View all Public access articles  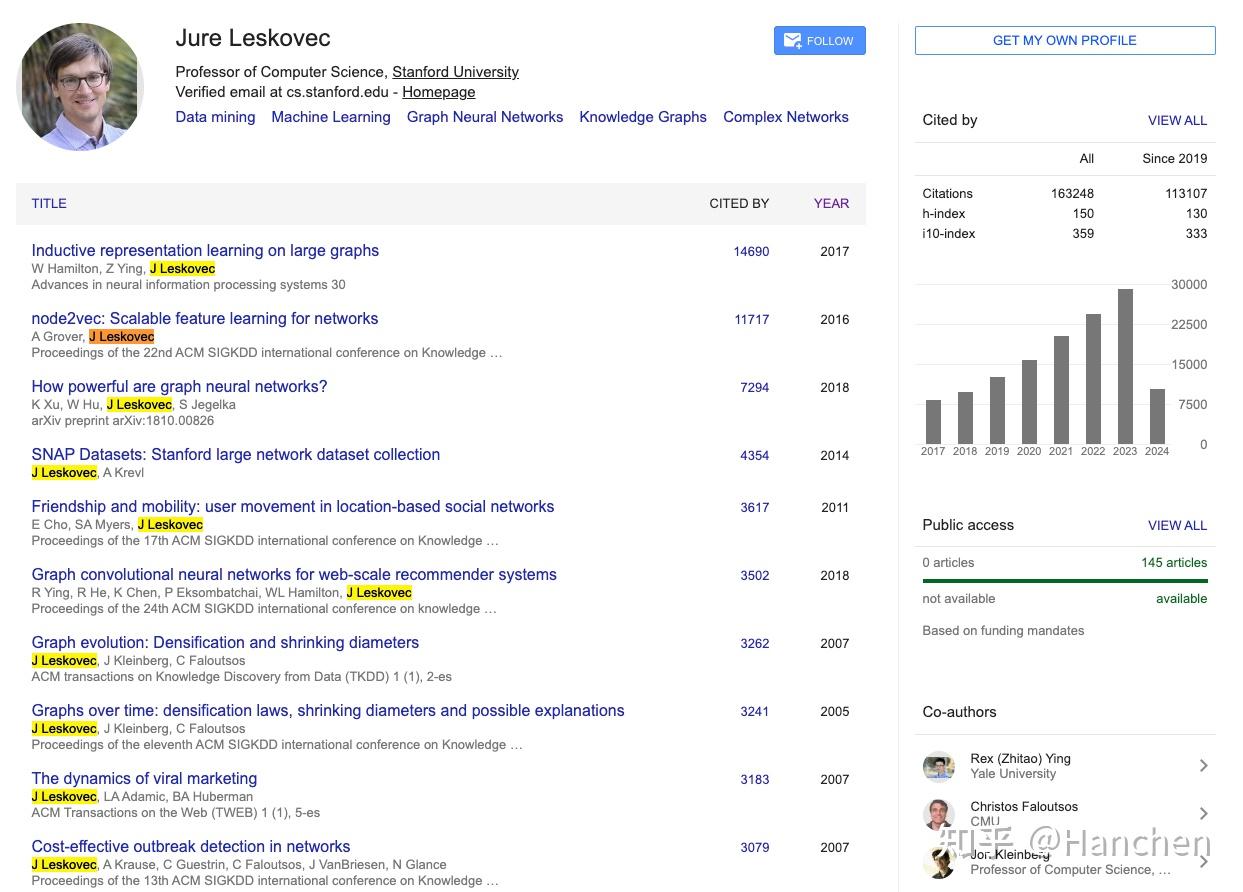(x=1177, y=525)
